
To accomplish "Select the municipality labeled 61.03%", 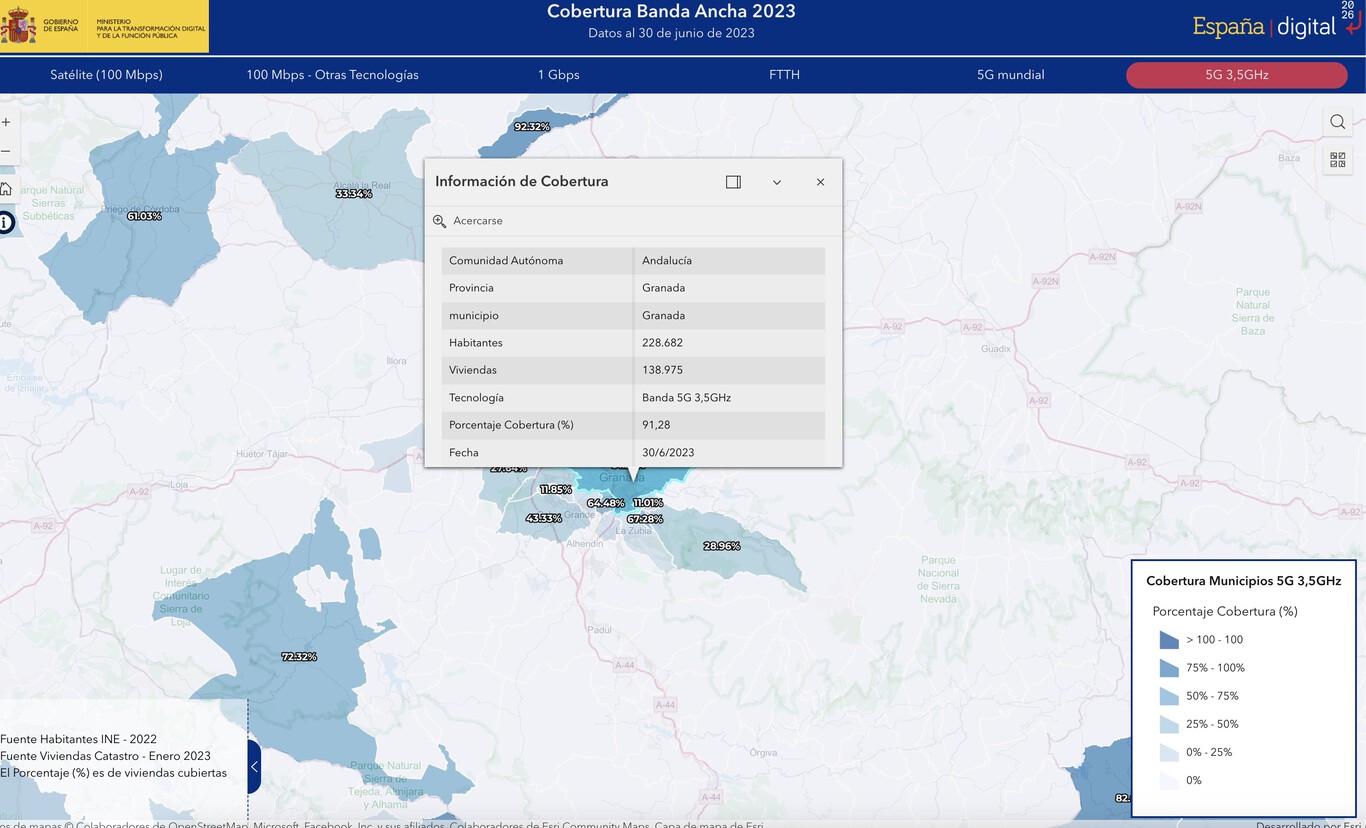I will [144, 216].
